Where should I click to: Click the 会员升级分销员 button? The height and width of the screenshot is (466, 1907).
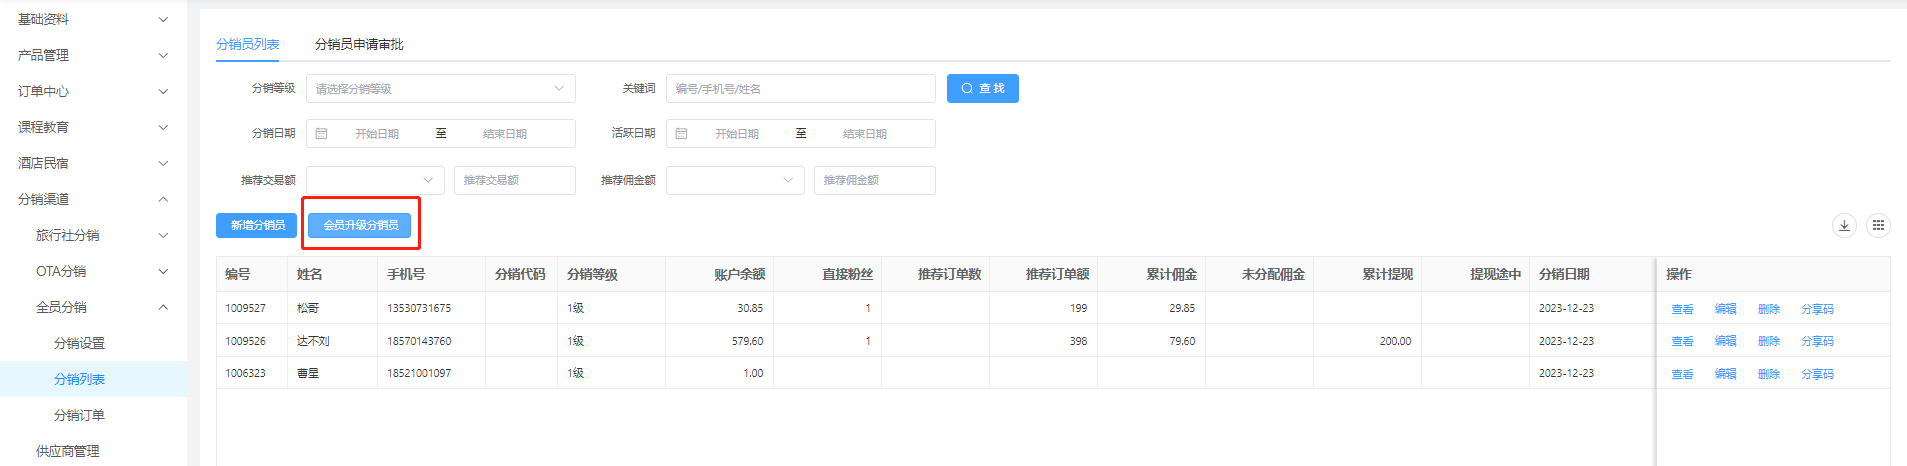coord(360,226)
